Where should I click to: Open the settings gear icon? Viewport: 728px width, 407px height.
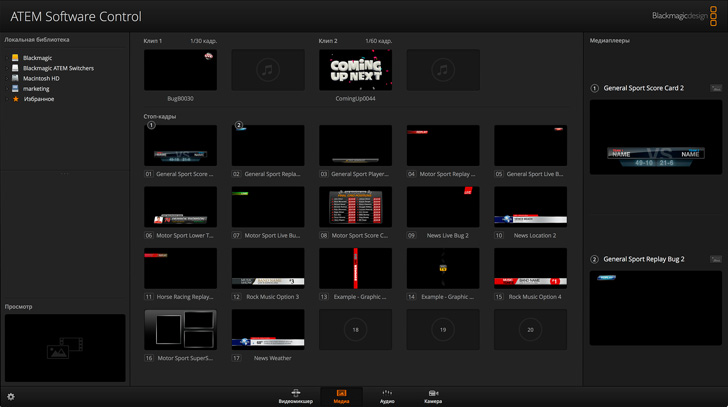(11, 397)
